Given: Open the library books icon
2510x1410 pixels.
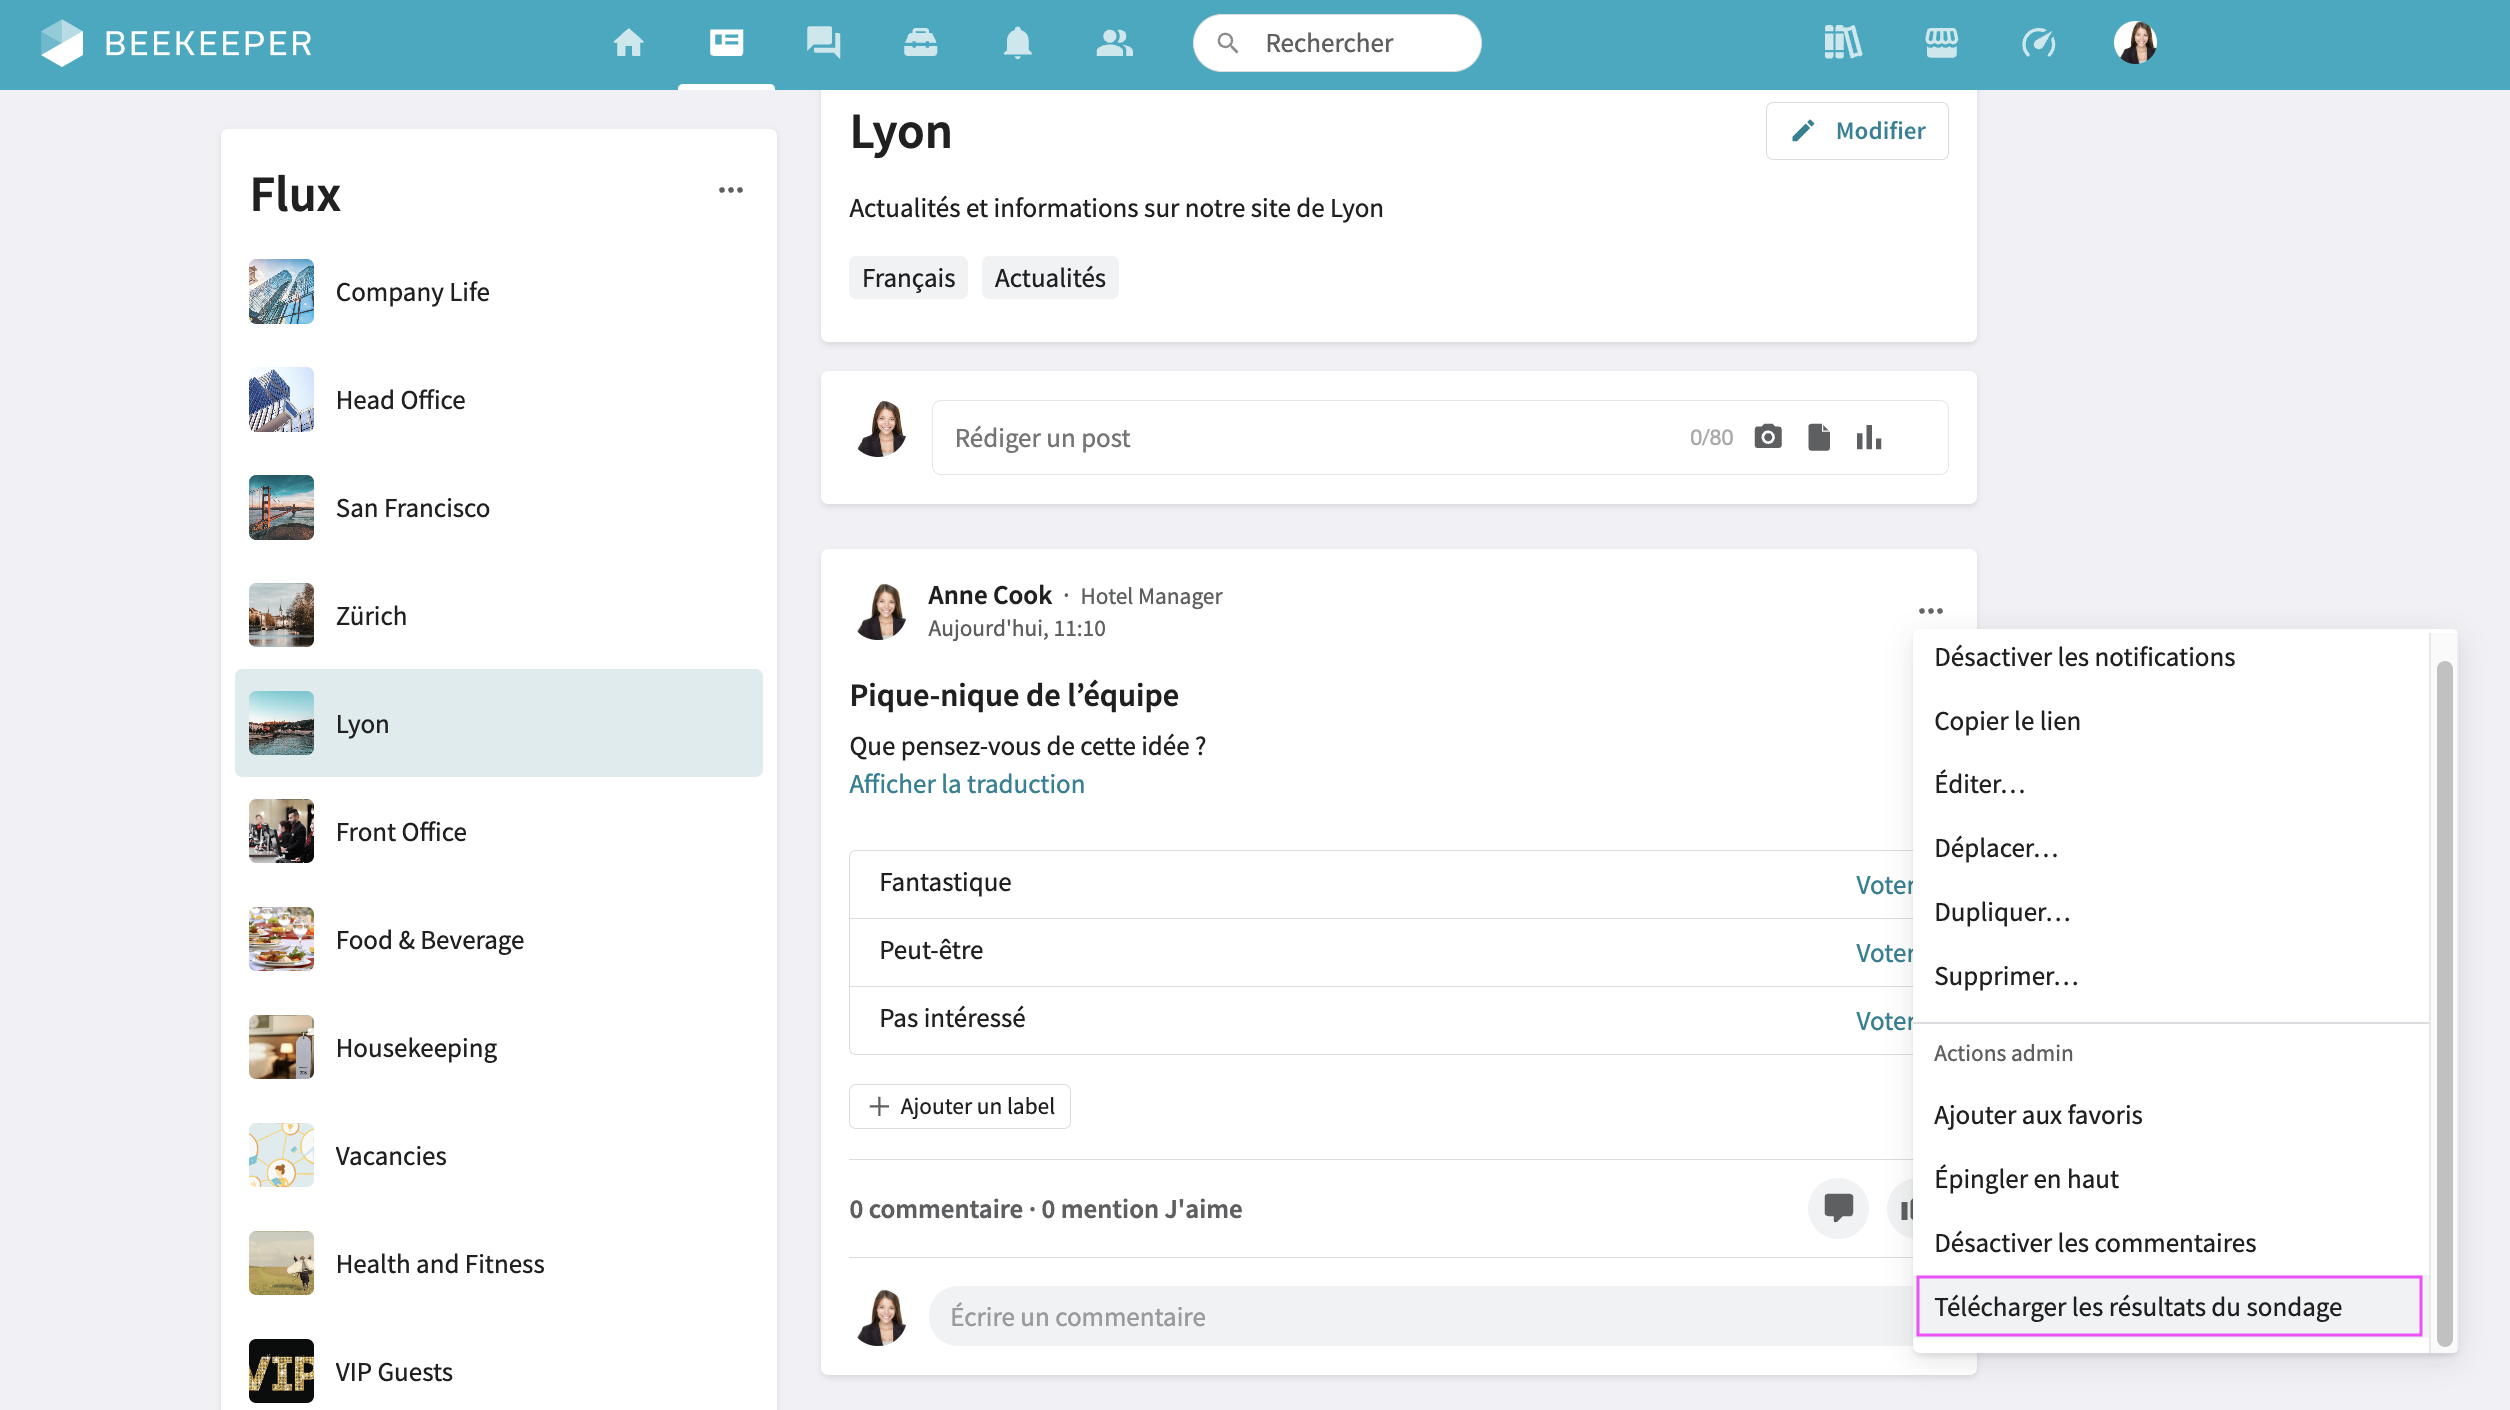Looking at the screenshot, I should coord(1842,43).
